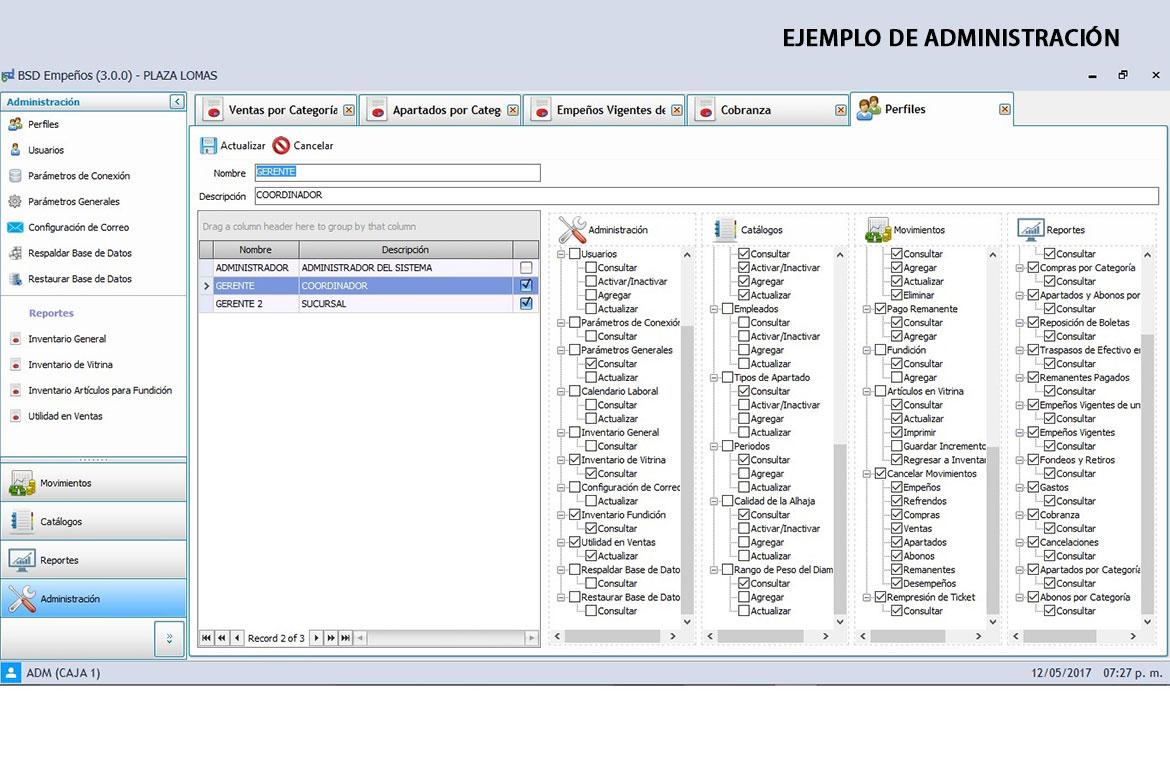Toggle the Fundición movements checkbox
Screen dimensions: 1170x780
pyautogui.click(x=880, y=349)
